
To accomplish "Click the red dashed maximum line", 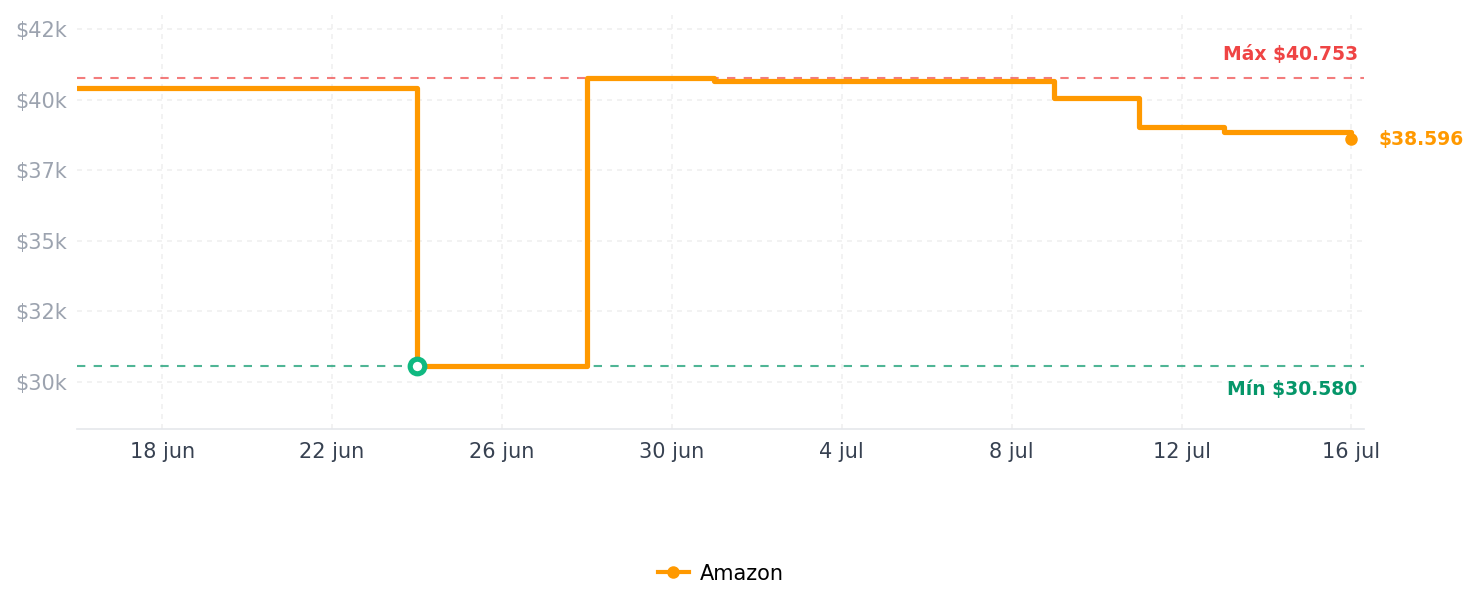I will tap(720, 78).
